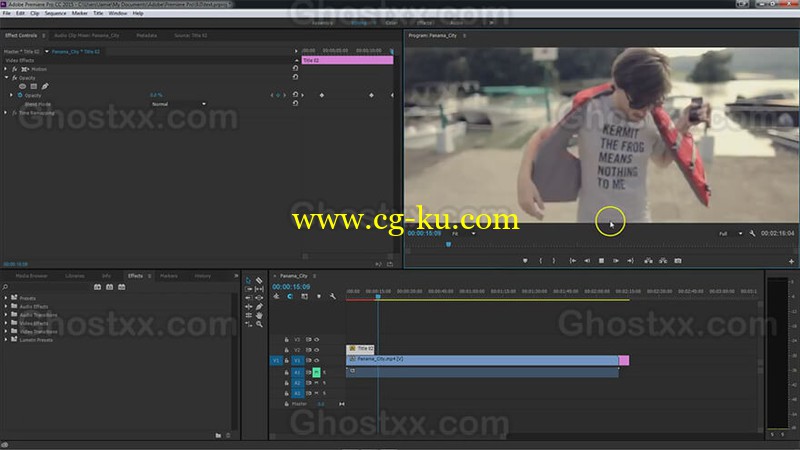
Task: Create new bin in Effects panel
Action: (218, 435)
